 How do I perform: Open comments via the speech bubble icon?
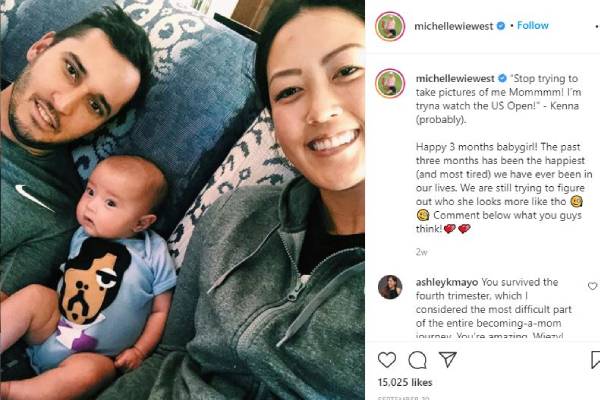coord(417,360)
